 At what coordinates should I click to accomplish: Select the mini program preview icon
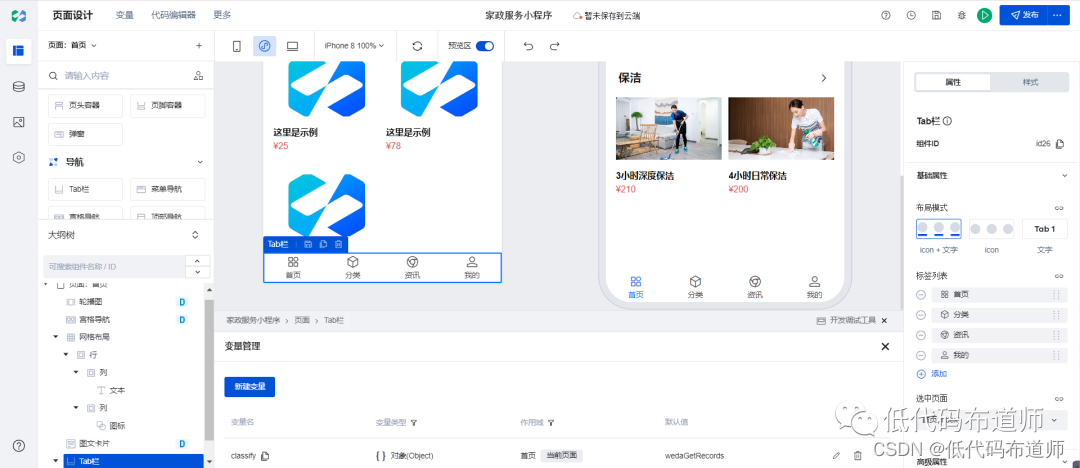click(264, 46)
